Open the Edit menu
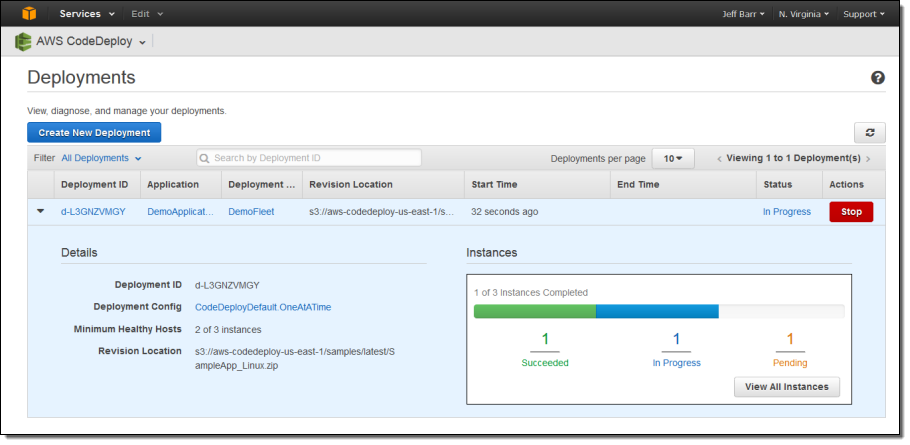This screenshot has width=910, height=445. point(147,14)
